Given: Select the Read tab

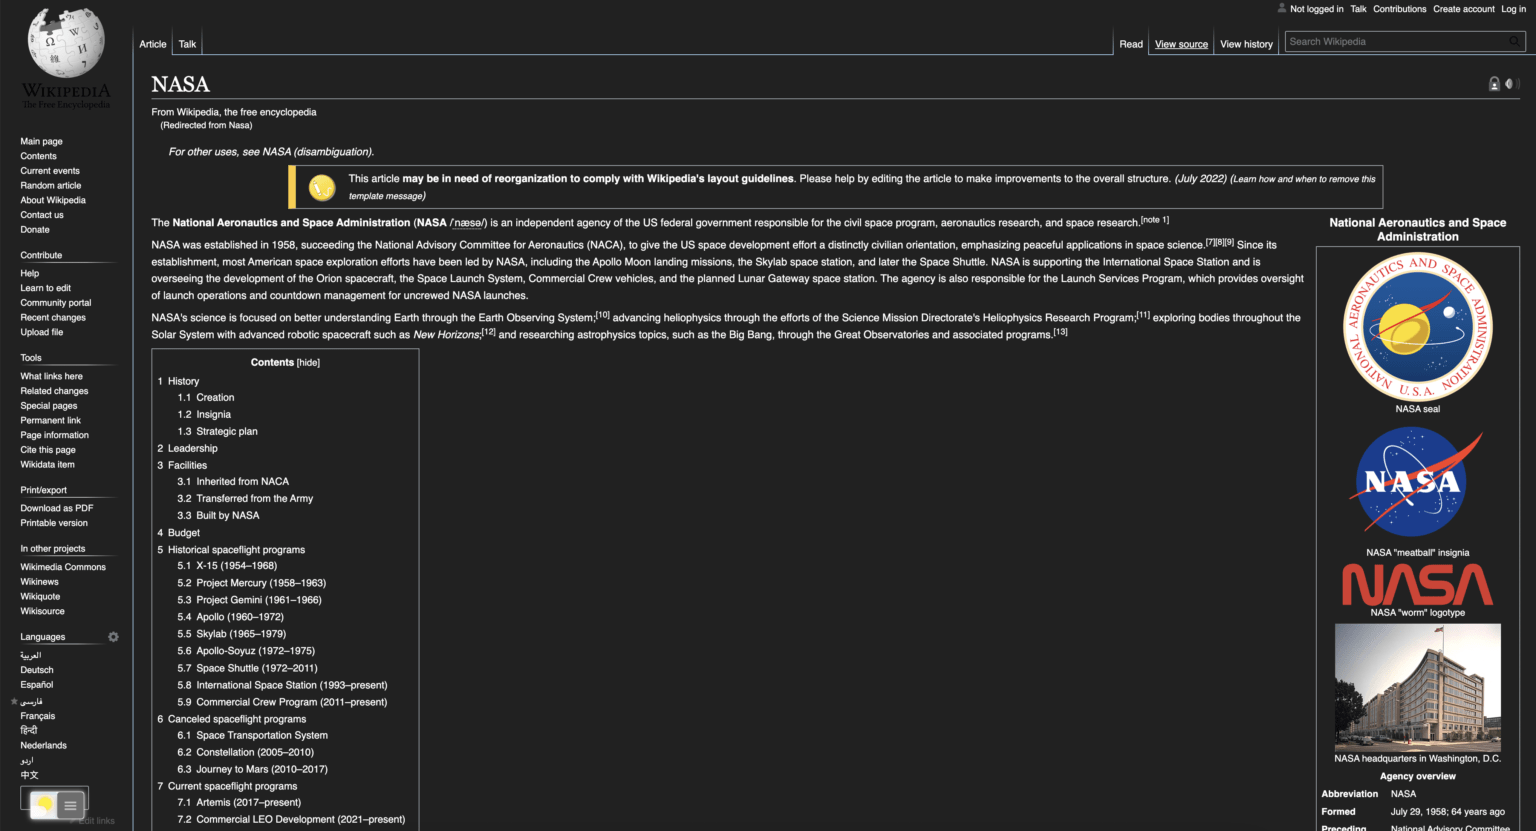Looking at the screenshot, I should point(1131,44).
